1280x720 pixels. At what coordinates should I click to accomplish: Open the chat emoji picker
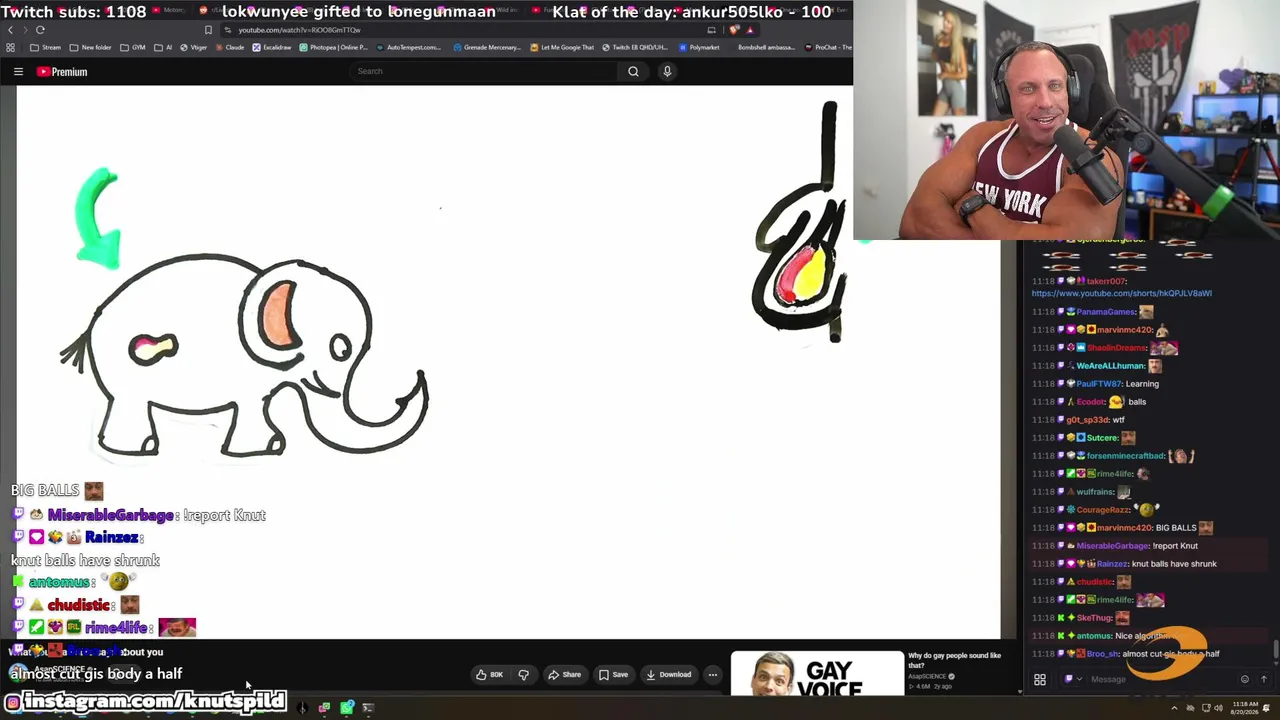coord(1245,680)
